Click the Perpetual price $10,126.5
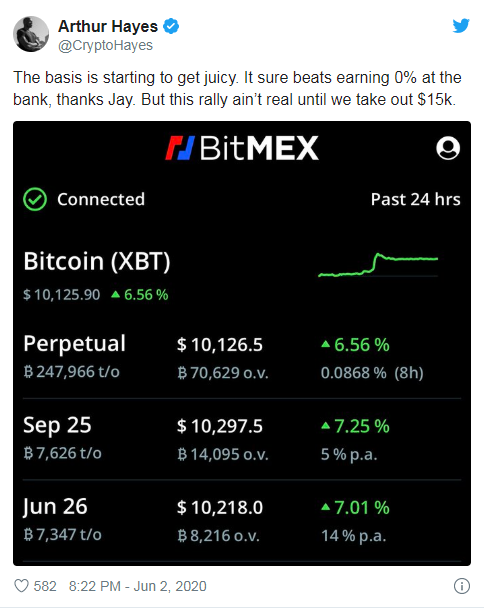 (x=220, y=344)
